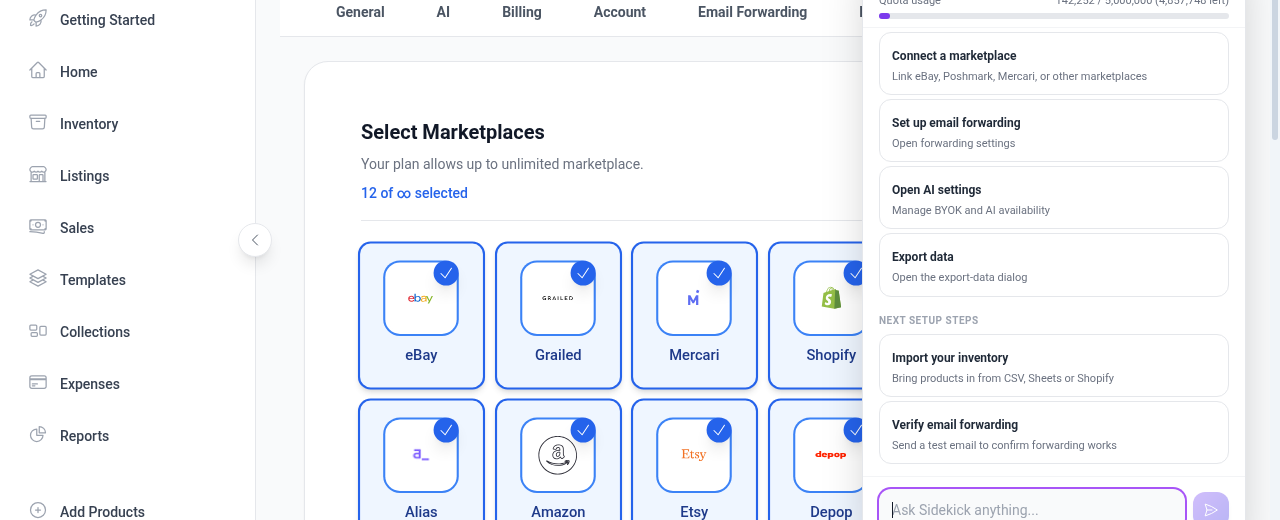The image size is (1280, 520).
Task: Switch to the AI tab
Action: 443,12
